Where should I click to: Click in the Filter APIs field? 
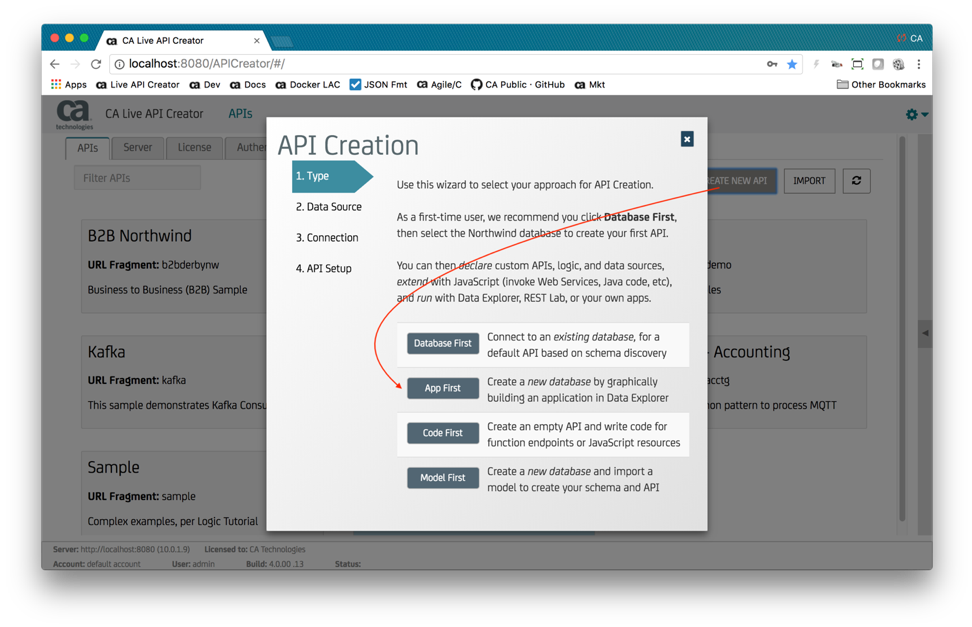click(x=137, y=178)
